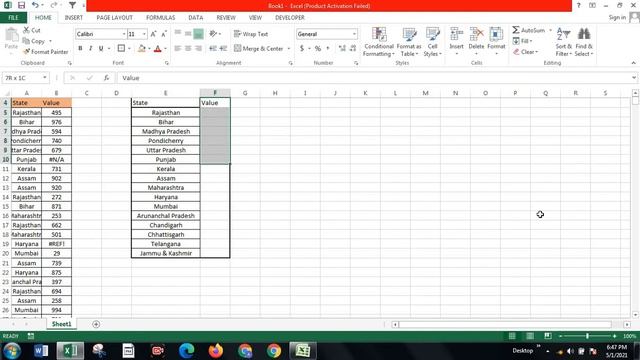Image resolution: width=640 pixels, height=360 pixels.
Task: Click the Paste clipboard icon
Action: coord(11,35)
